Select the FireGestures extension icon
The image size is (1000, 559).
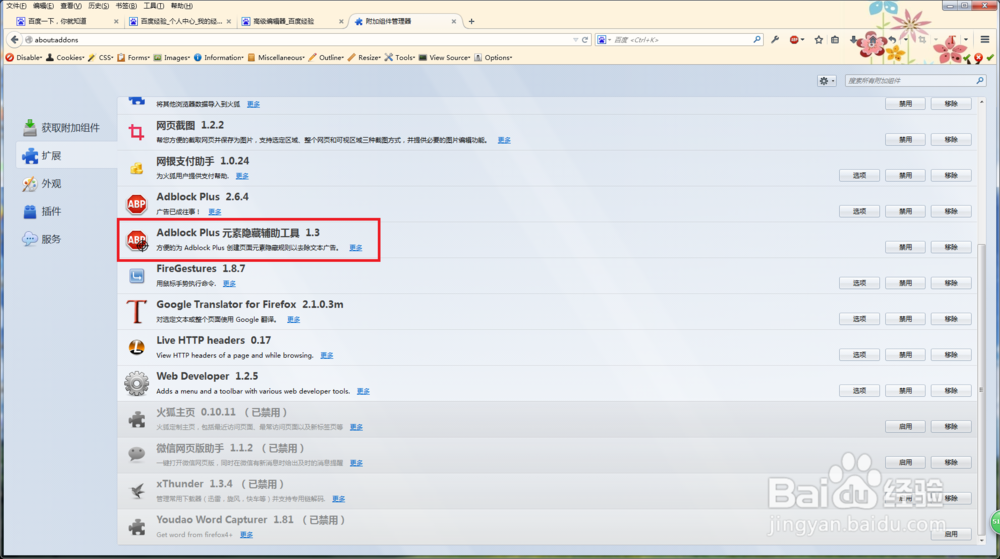coord(136,275)
